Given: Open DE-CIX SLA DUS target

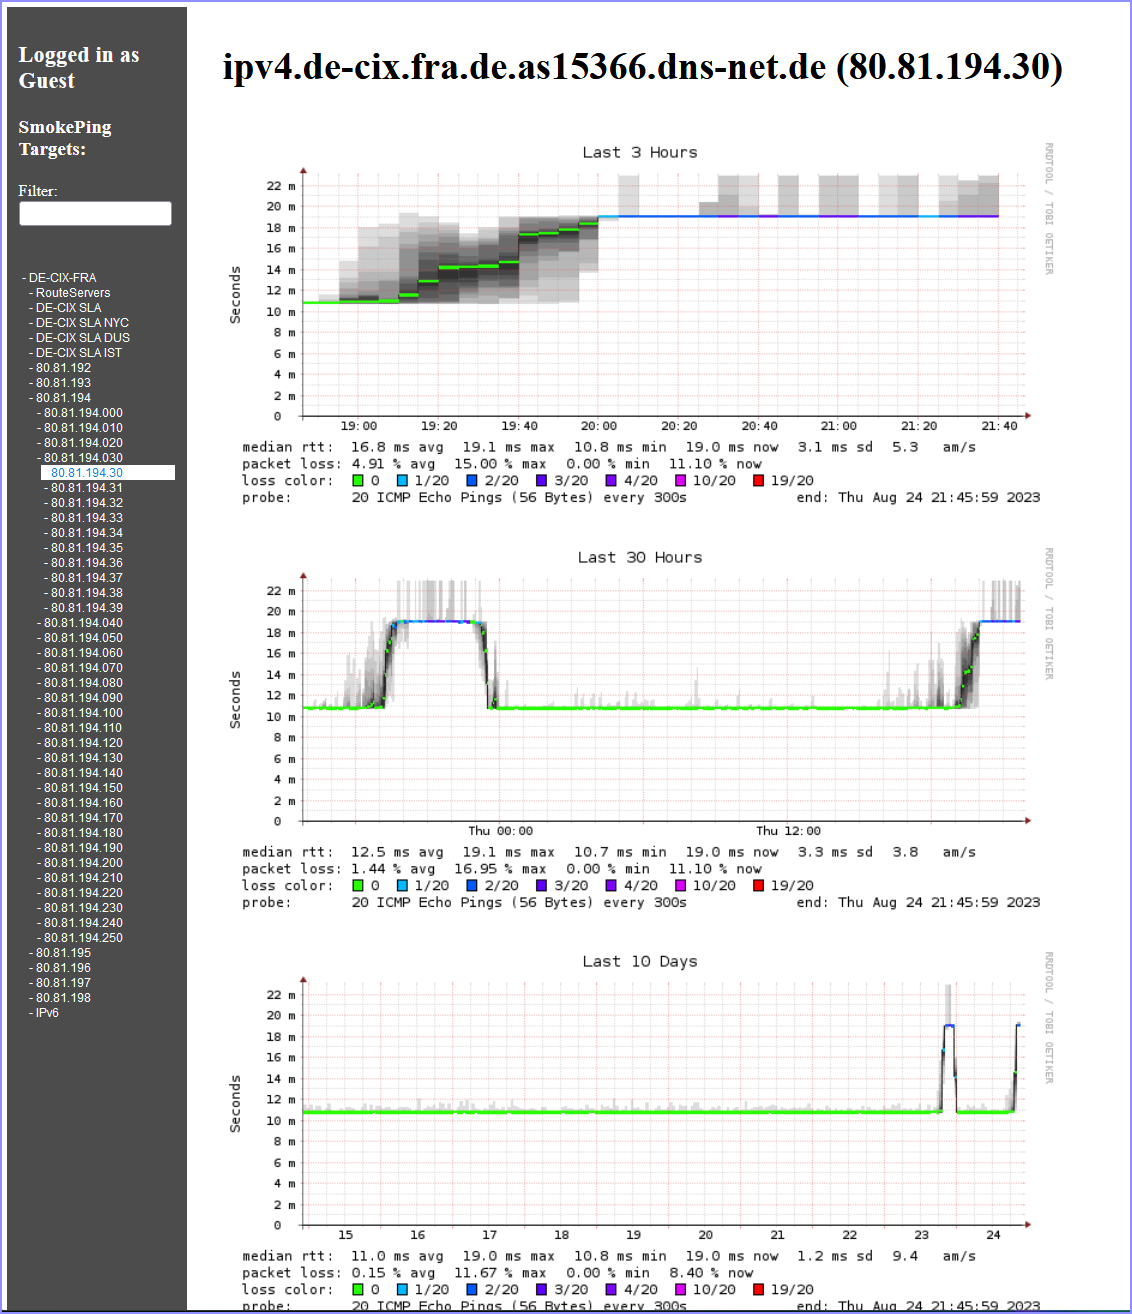Looking at the screenshot, I should click(x=83, y=338).
